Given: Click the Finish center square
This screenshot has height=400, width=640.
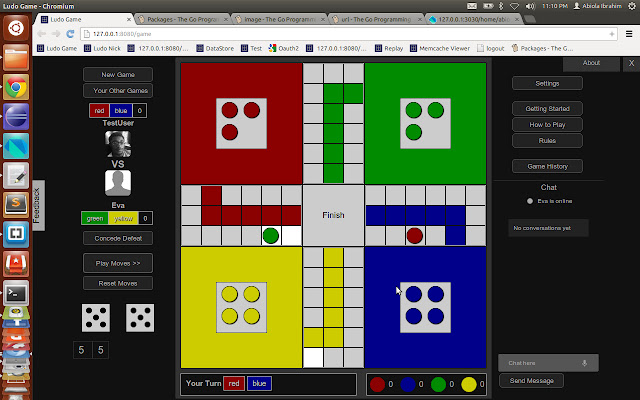Looking at the screenshot, I should (x=333, y=215).
